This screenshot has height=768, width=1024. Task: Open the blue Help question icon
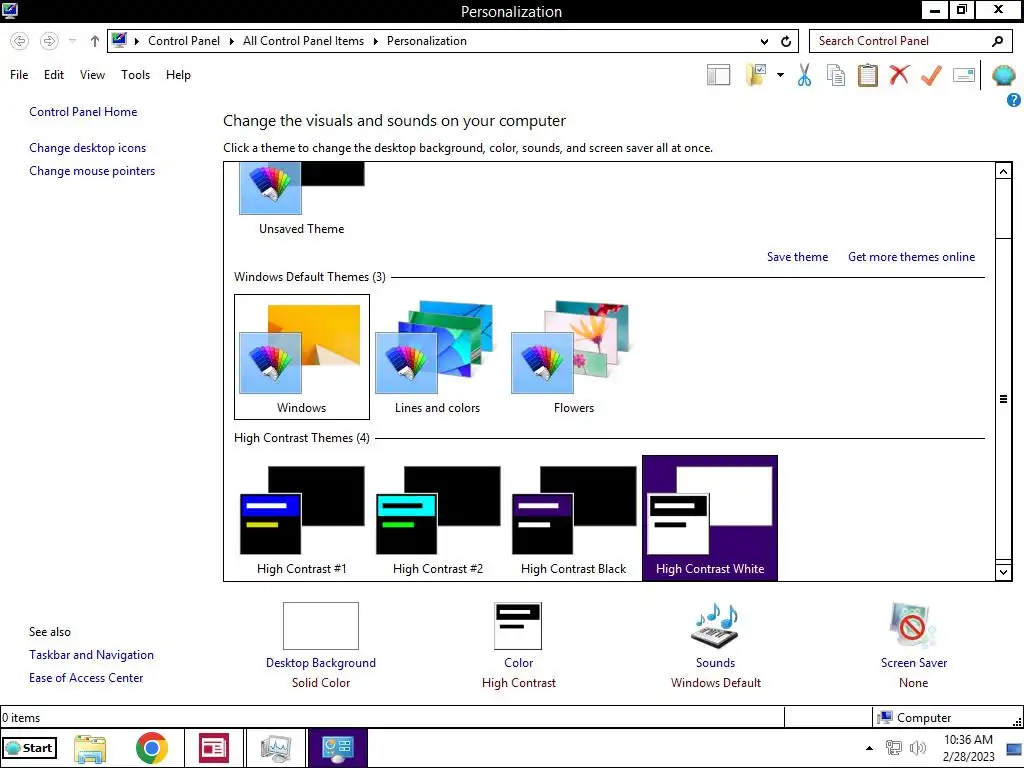coord(1014,100)
